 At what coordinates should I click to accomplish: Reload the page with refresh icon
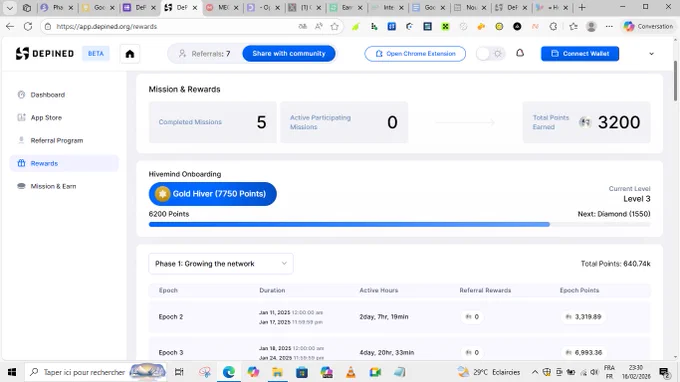[x=28, y=26]
